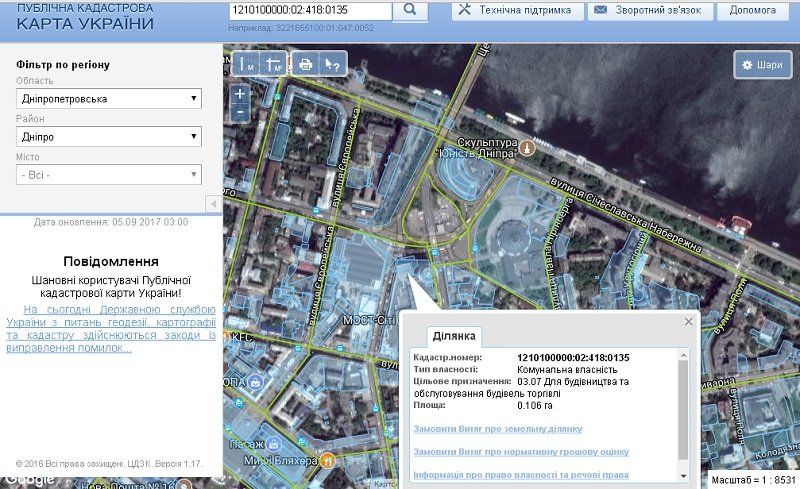Image resolution: width=800 pixels, height=489 pixels.
Task: Collapse the left sidebar panel arrow
Action: pyautogui.click(x=213, y=204)
